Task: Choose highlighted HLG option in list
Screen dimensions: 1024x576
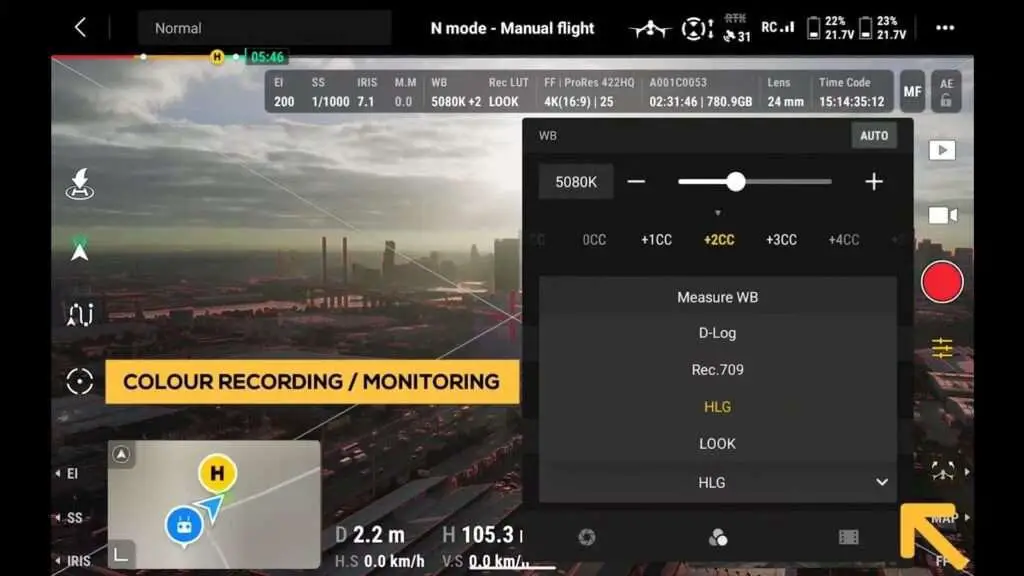Action: 718,407
